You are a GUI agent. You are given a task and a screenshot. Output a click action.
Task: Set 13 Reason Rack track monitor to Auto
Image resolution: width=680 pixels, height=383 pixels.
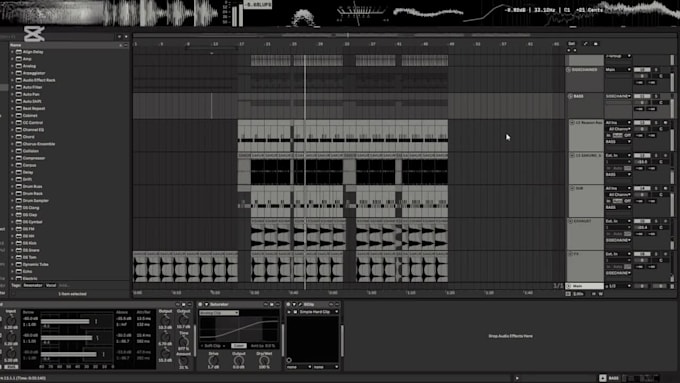point(618,136)
